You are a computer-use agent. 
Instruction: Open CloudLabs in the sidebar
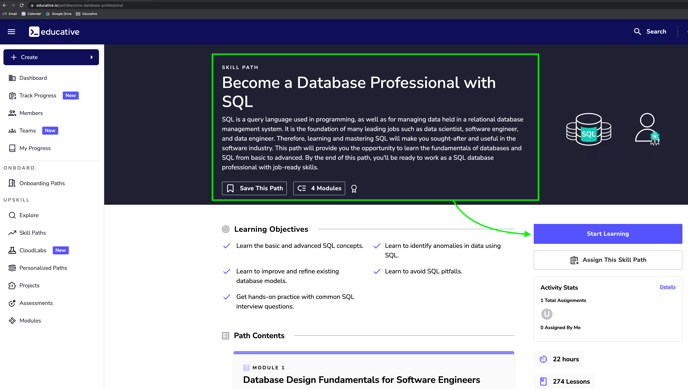[x=32, y=250]
